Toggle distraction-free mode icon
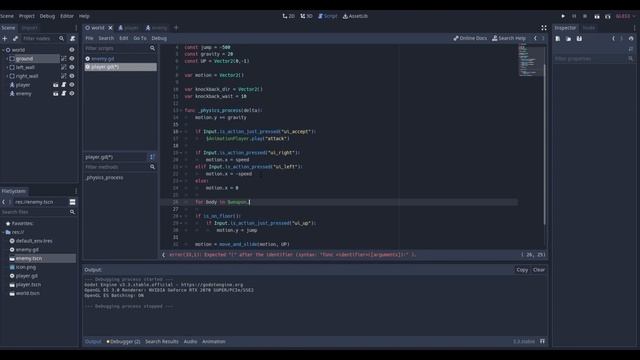Viewport: 640px width, 360px height. 544,28
